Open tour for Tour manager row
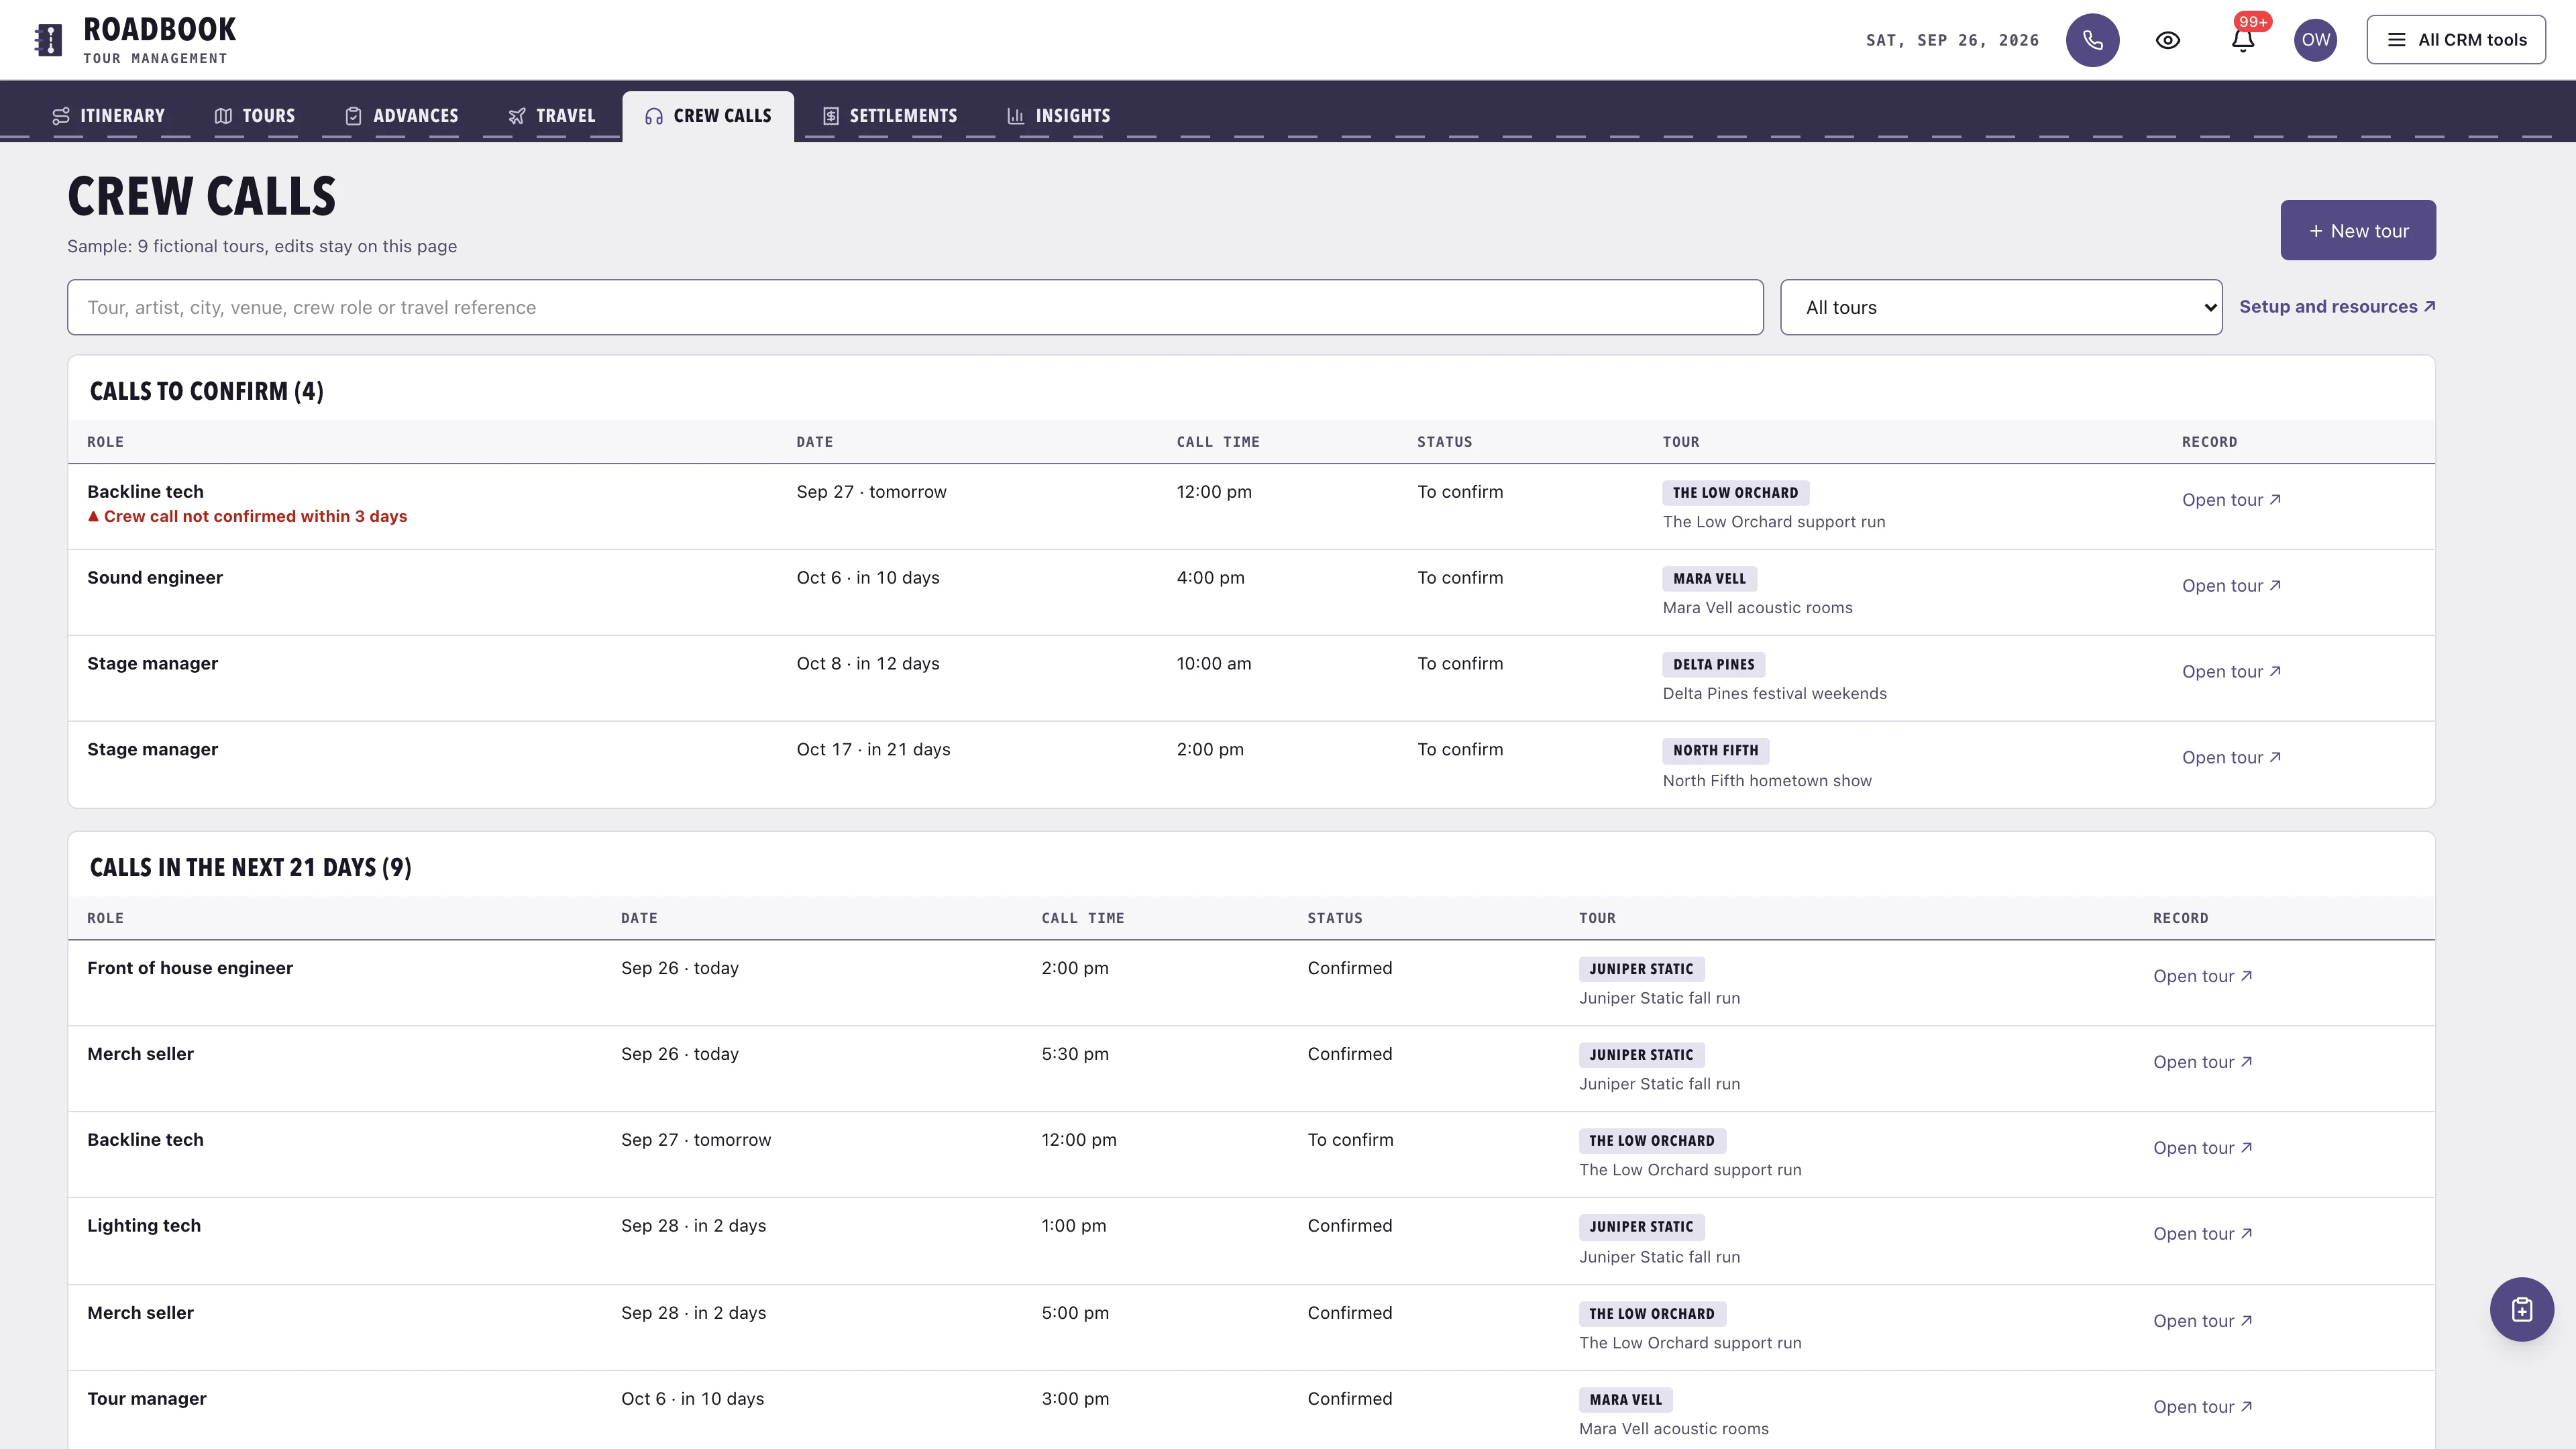This screenshot has width=2576, height=1449. click(2202, 1407)
